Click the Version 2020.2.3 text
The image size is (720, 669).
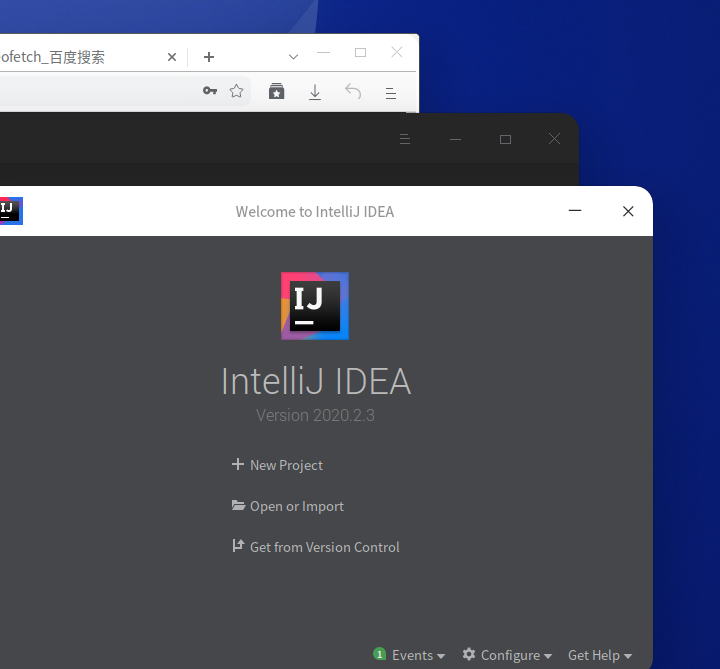pos(315,415)
